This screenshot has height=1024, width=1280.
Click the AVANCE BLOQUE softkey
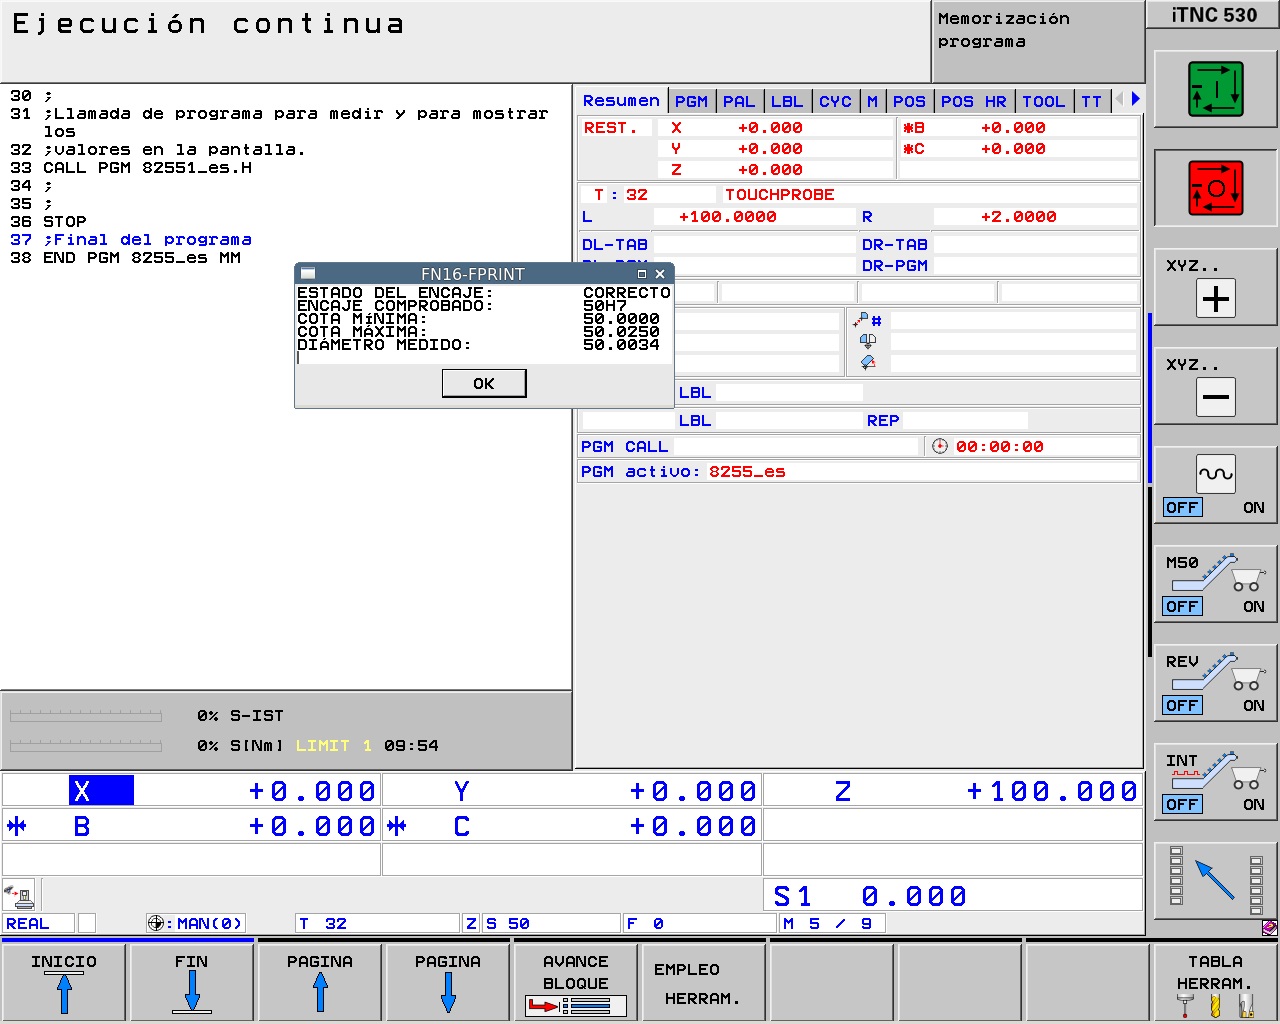coord(576,982)
